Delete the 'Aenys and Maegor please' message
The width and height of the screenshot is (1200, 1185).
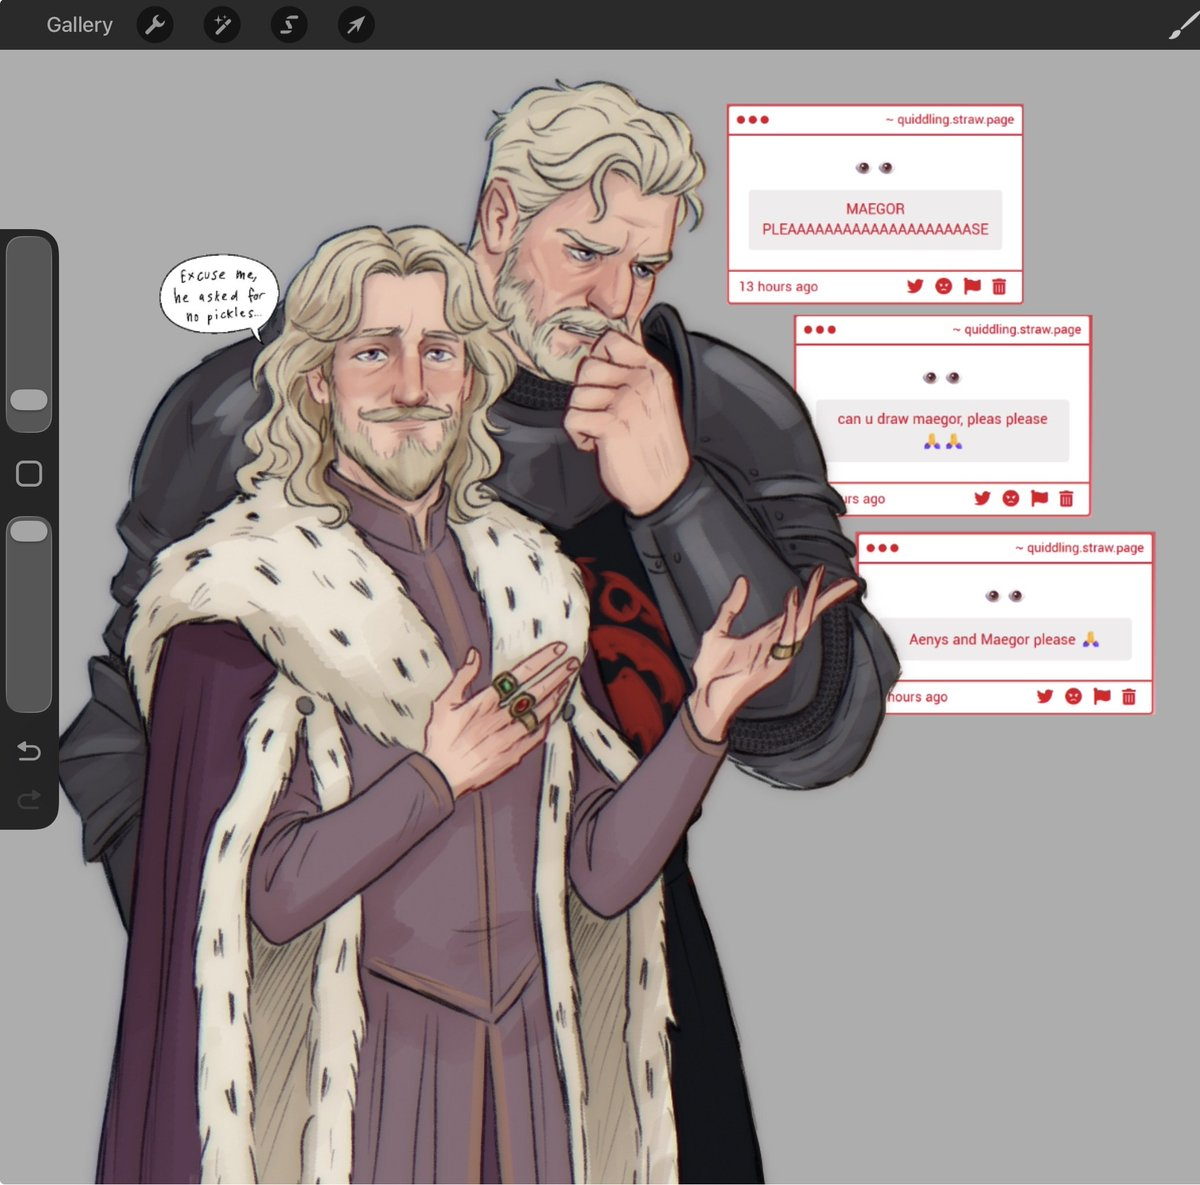coord(1129,696)
